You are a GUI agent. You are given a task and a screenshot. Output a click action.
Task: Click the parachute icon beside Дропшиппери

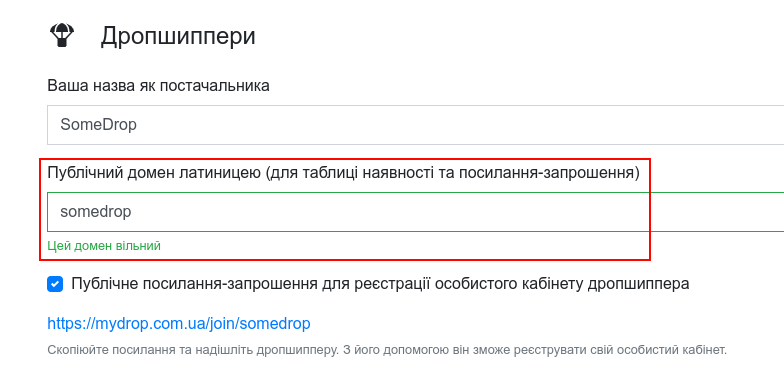(62, 36)
